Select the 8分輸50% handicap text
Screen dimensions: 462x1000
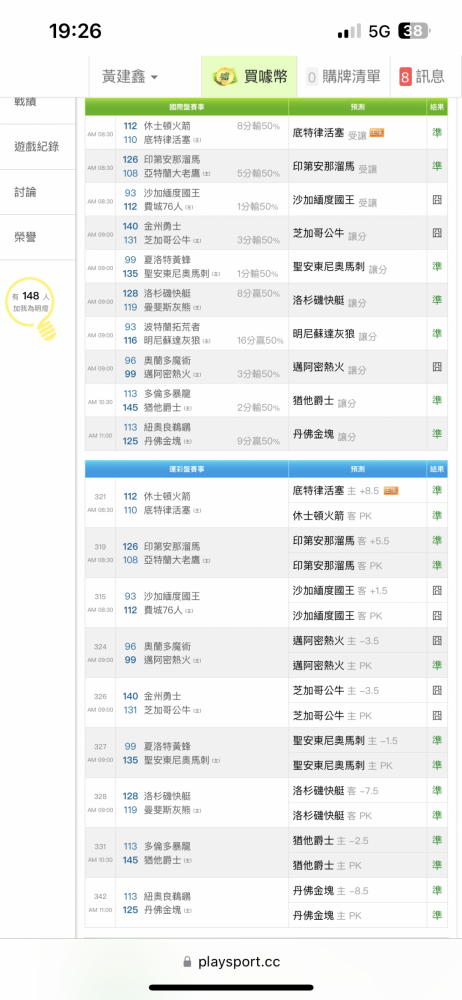pos(258,126)
